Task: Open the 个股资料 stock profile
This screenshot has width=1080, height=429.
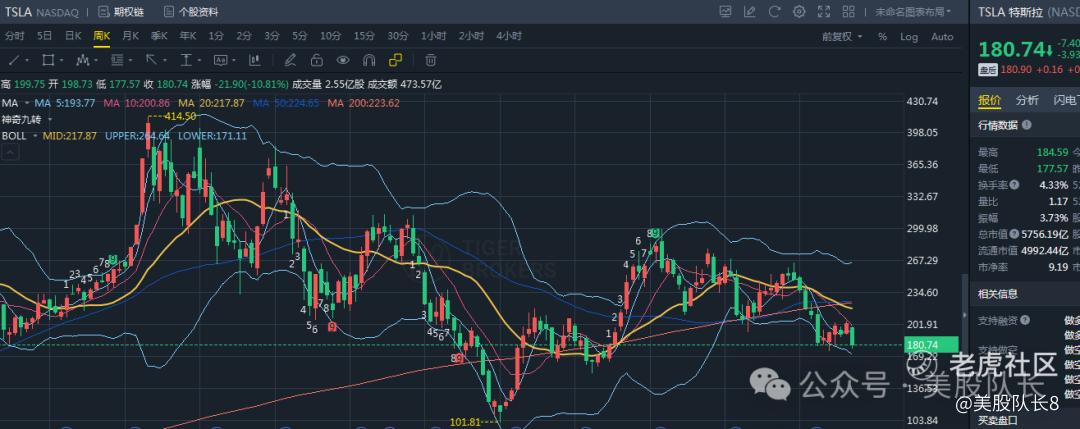Action: [x=191, y=12]
